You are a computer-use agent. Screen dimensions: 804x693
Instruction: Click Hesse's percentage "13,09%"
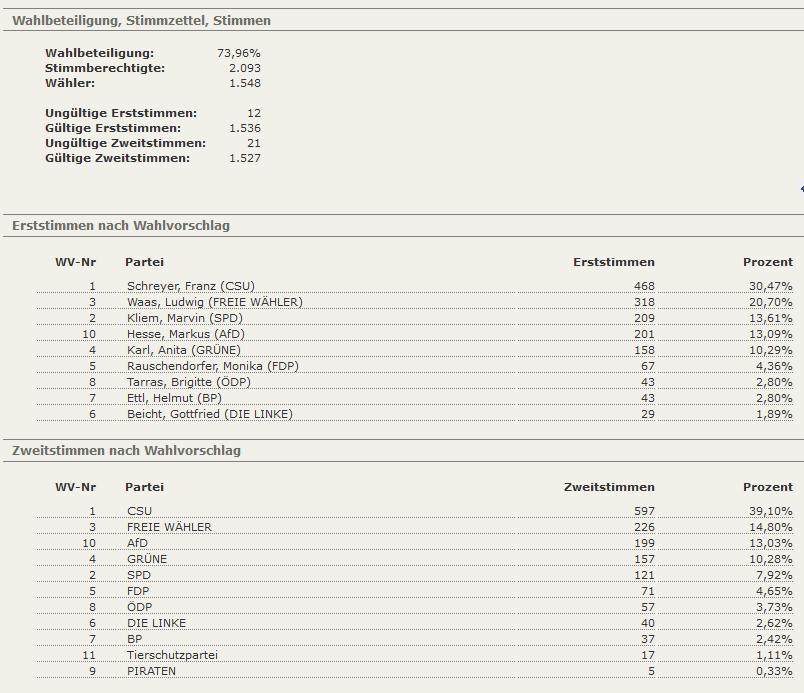[771, 334]
